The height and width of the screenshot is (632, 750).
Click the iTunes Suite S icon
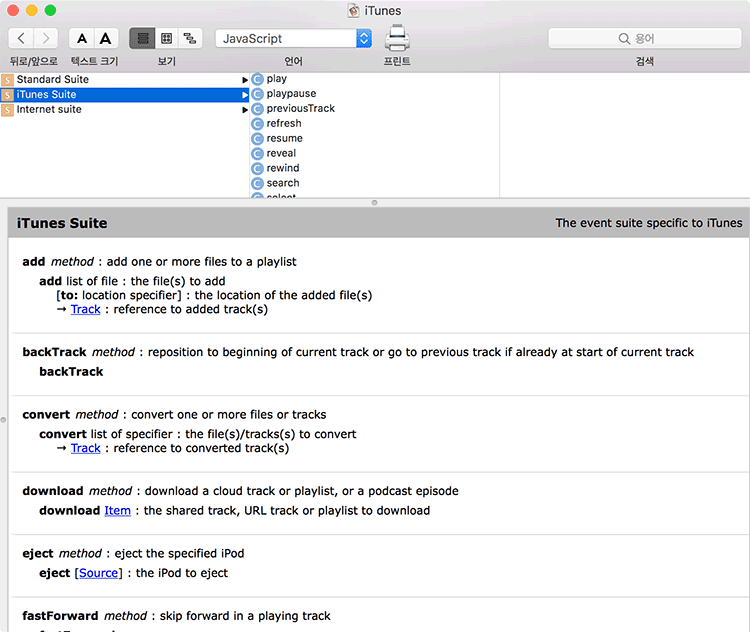coord(7,95)
